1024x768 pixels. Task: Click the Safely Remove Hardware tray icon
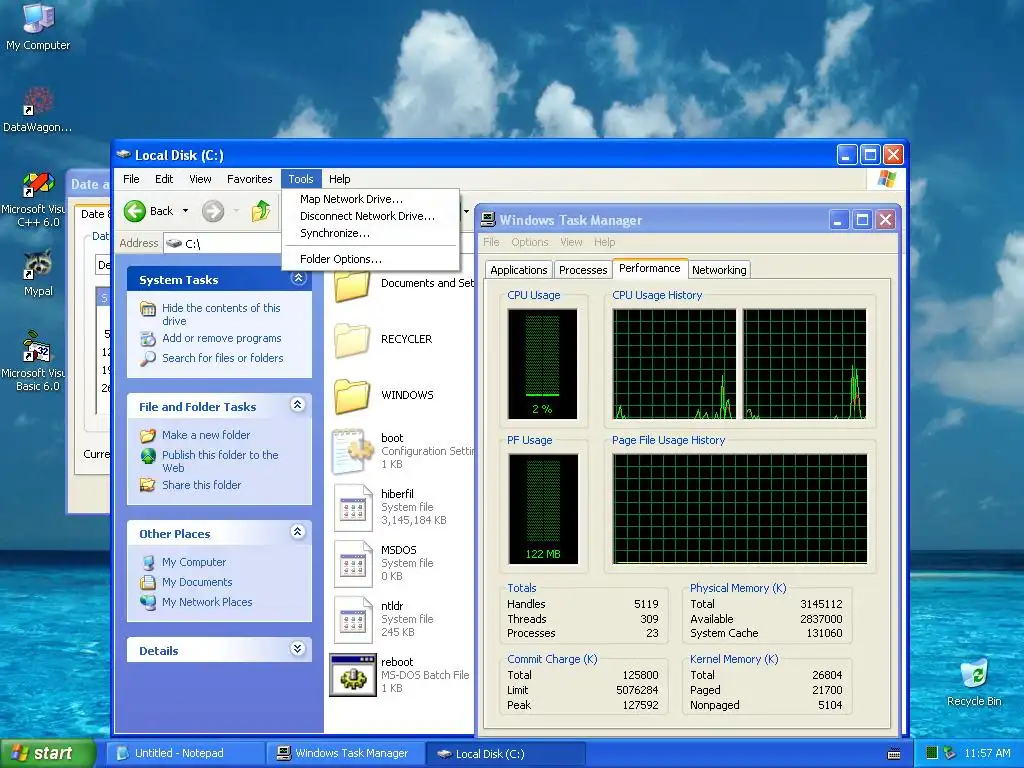tap(950, 753)
